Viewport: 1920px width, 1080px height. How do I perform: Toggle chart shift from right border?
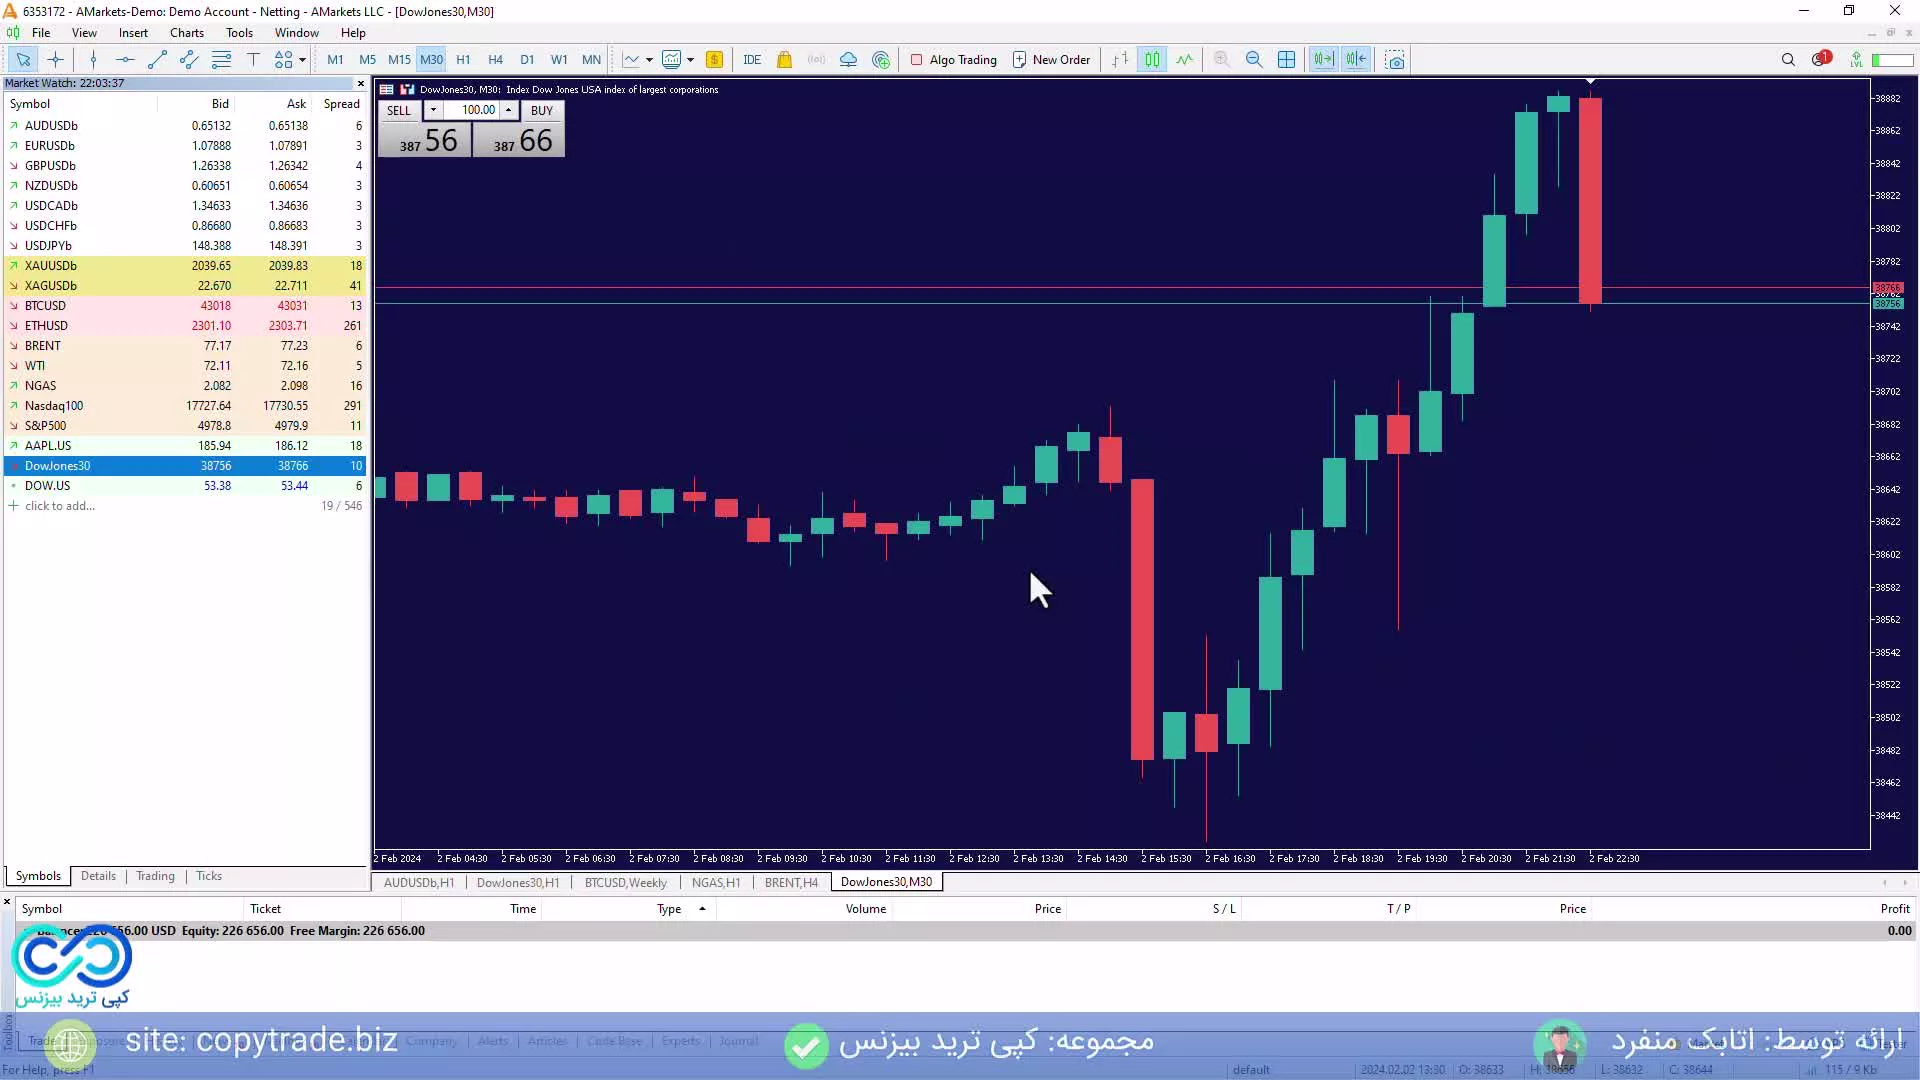pyautogui.click(x=1355, y=60)
